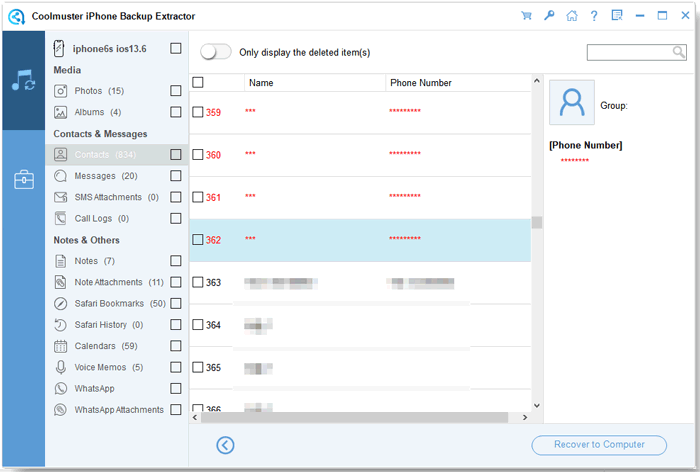Viewport: 700px width, 472px height.
Task: Open Voice Memos category
Action: coord(108,367)
